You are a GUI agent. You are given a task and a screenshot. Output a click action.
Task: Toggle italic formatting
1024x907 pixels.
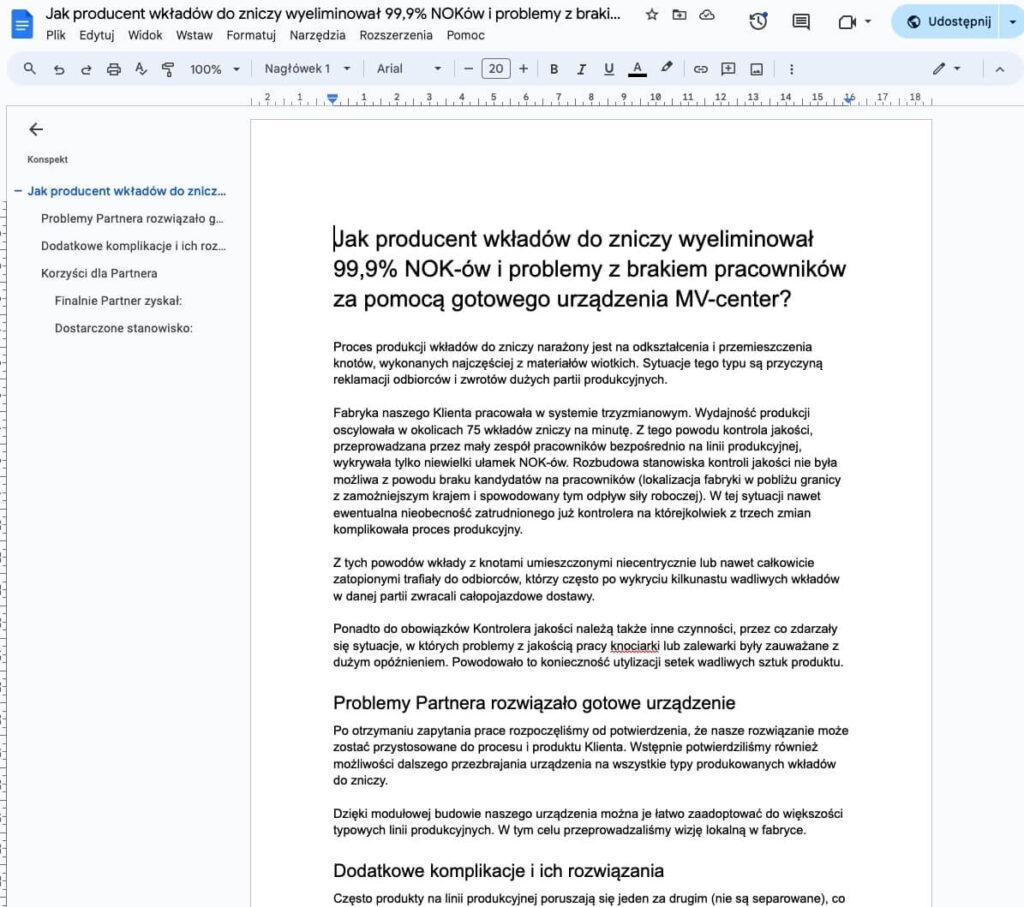(582, 68)
